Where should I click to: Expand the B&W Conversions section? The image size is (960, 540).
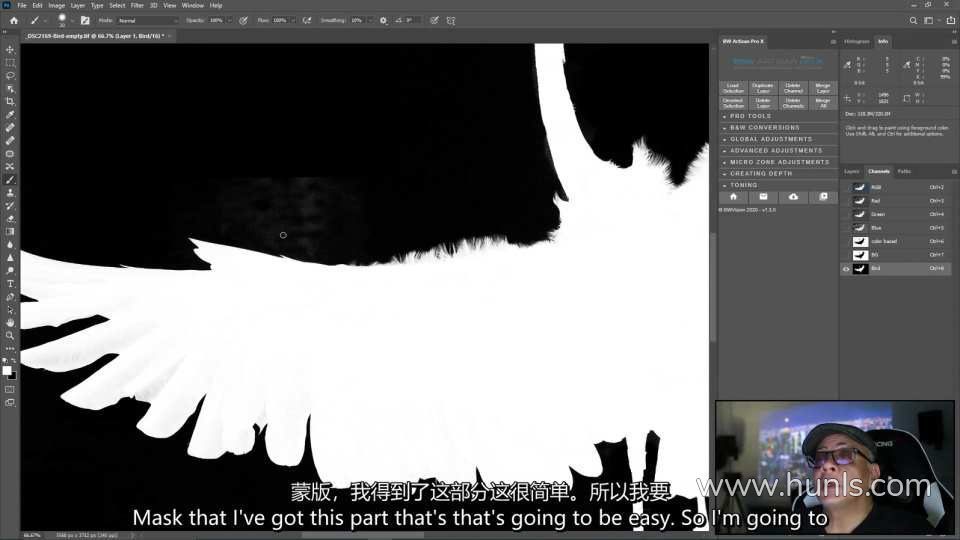point(765,128)
